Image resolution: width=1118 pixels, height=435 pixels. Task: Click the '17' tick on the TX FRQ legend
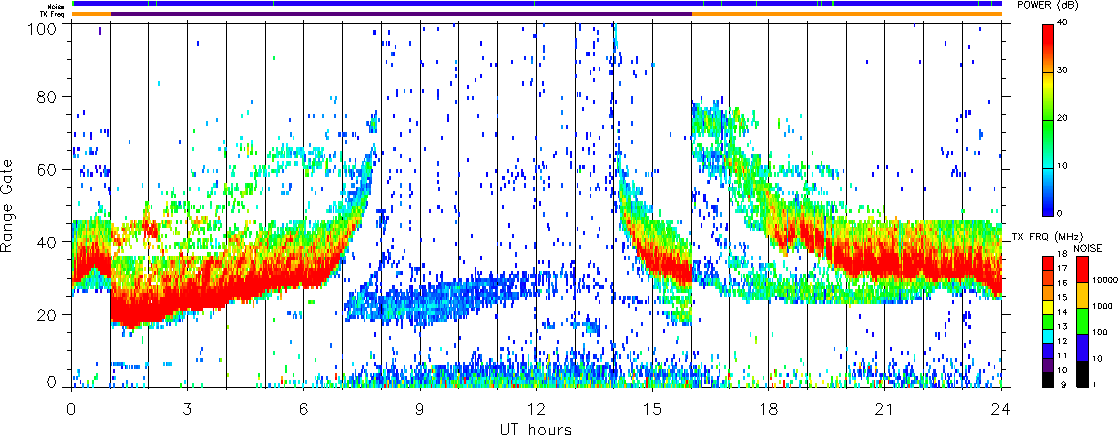pos(1063,268)
